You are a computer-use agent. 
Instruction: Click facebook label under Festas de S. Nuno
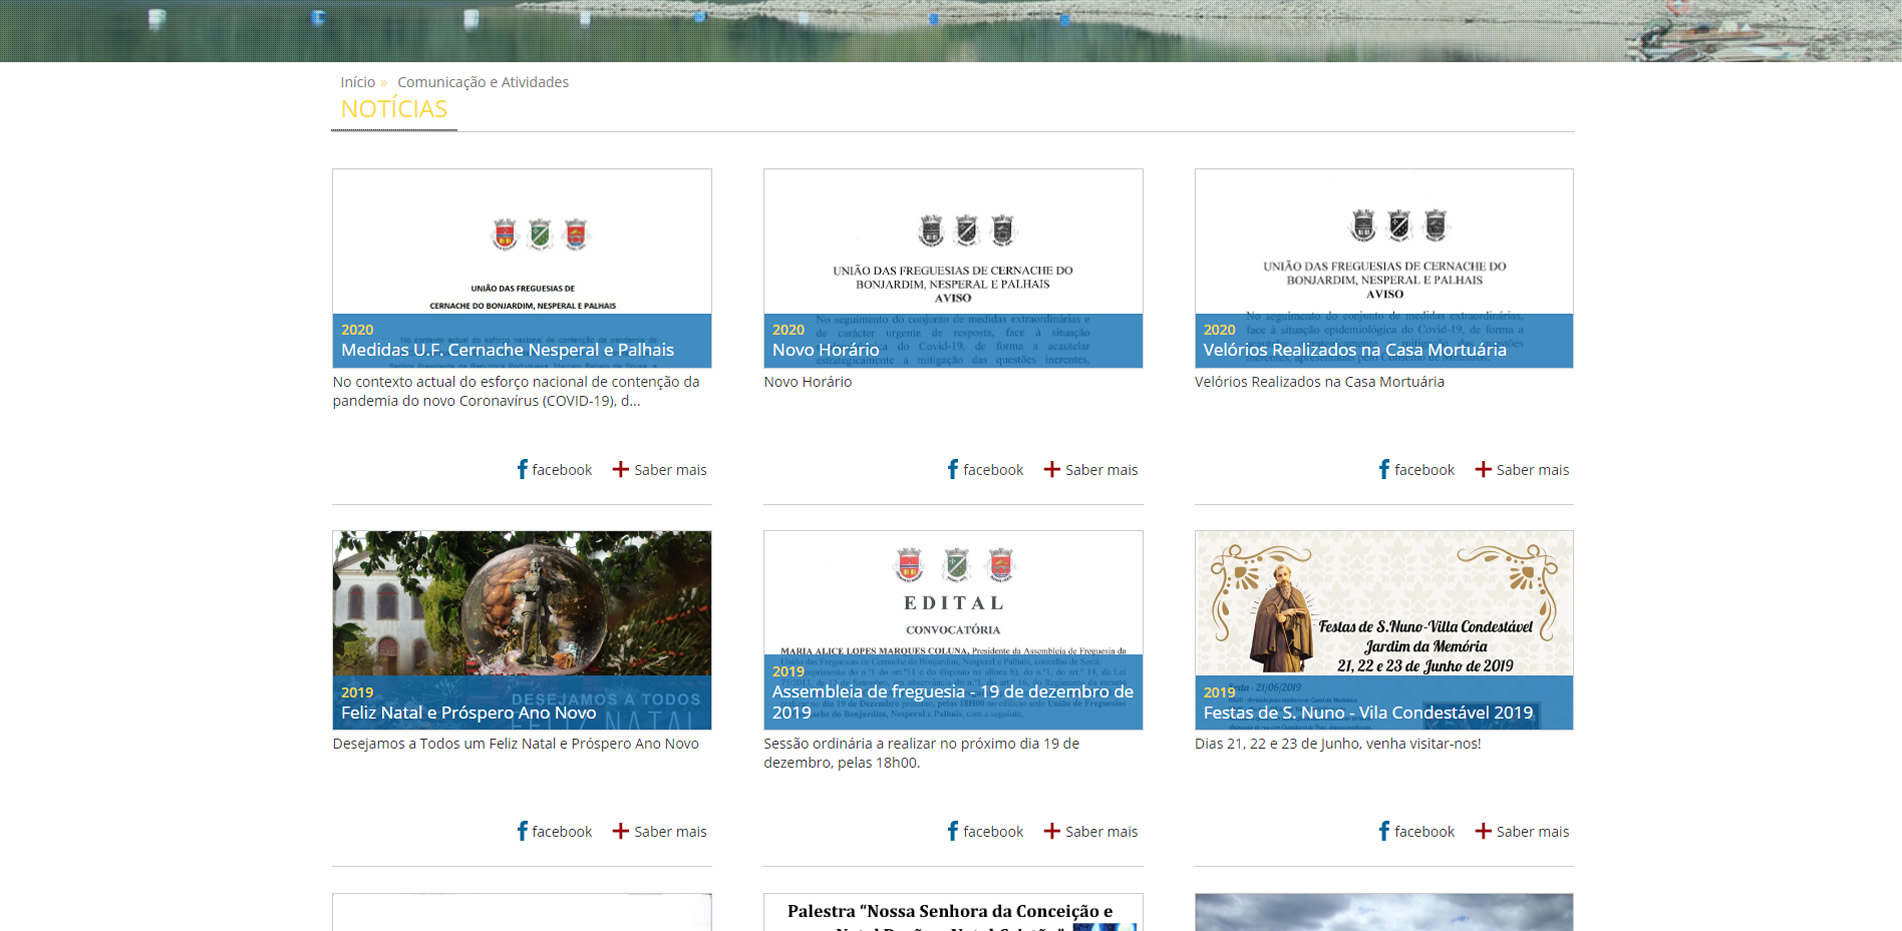1424,832
